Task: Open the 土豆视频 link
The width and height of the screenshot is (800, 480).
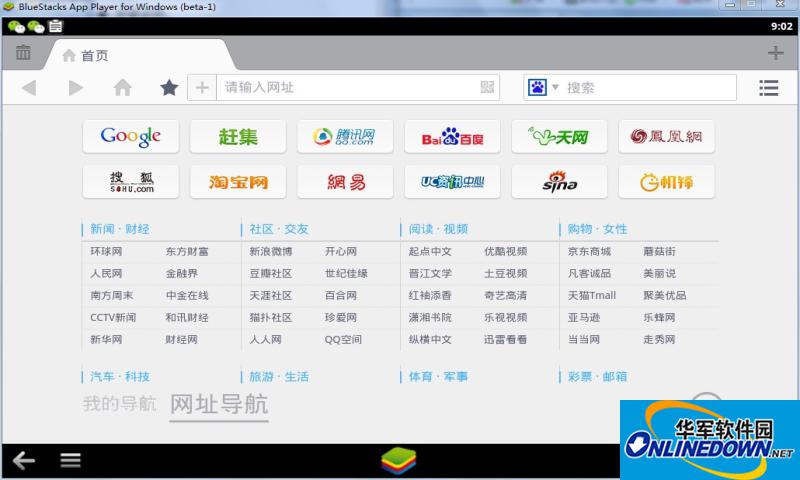Action: [506, 273]
